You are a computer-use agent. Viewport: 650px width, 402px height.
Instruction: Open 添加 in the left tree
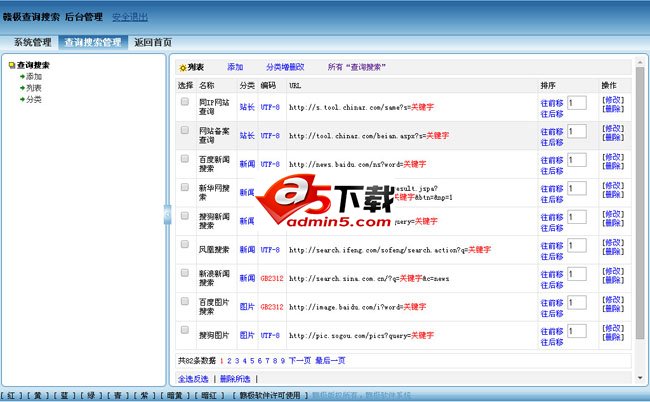(34, 77)
